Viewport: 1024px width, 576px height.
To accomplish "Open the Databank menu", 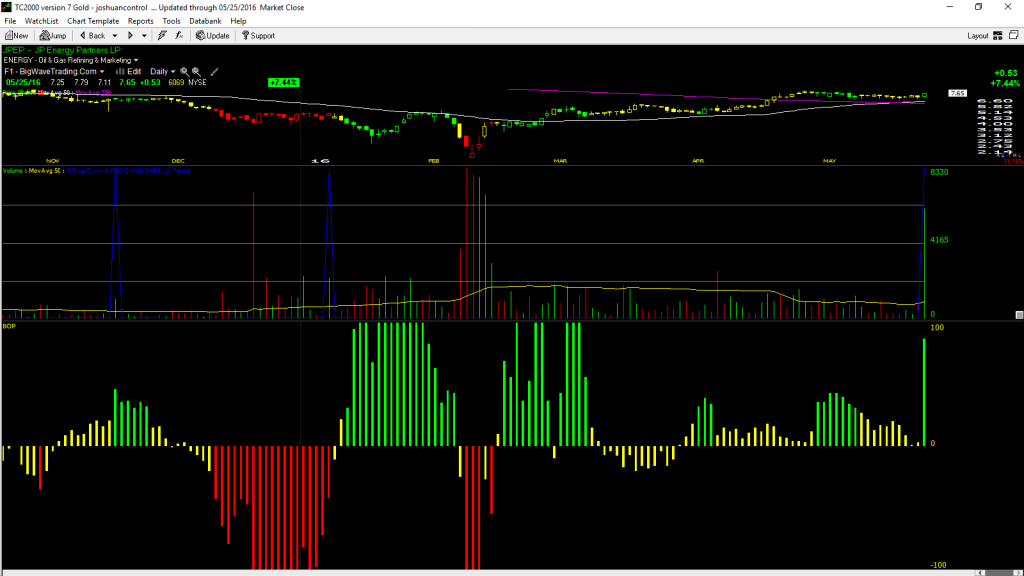I will [205, 21].
